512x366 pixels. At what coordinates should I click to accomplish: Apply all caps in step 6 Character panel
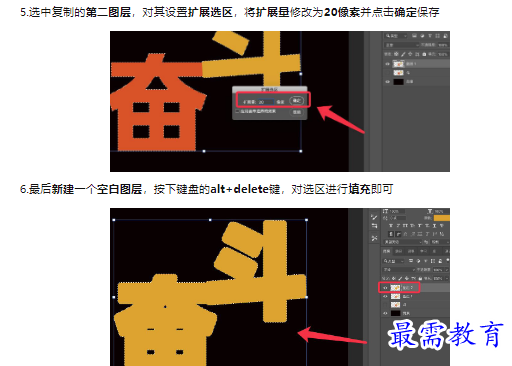coord(405,226)
